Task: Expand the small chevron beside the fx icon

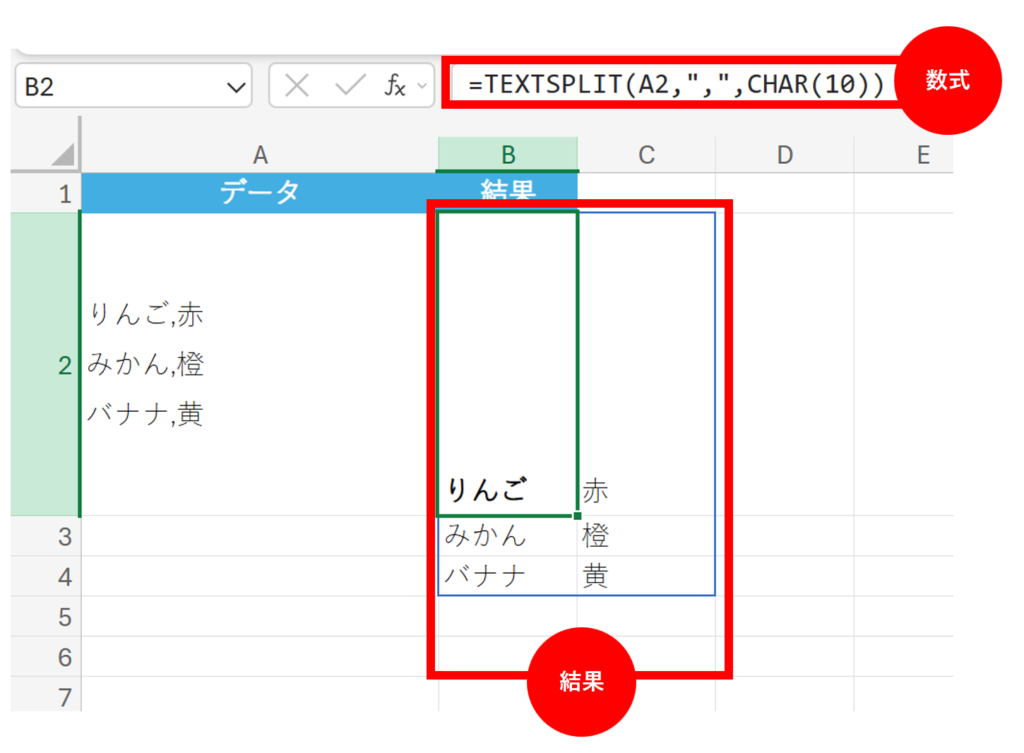Action: point(422,87)
